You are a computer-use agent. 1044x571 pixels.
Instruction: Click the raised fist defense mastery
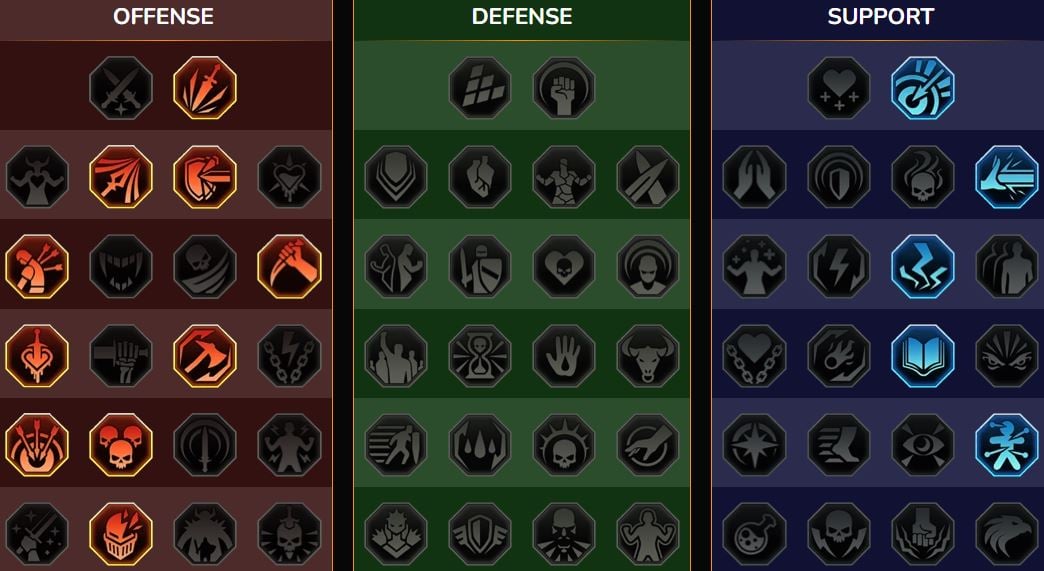point(564,88)
